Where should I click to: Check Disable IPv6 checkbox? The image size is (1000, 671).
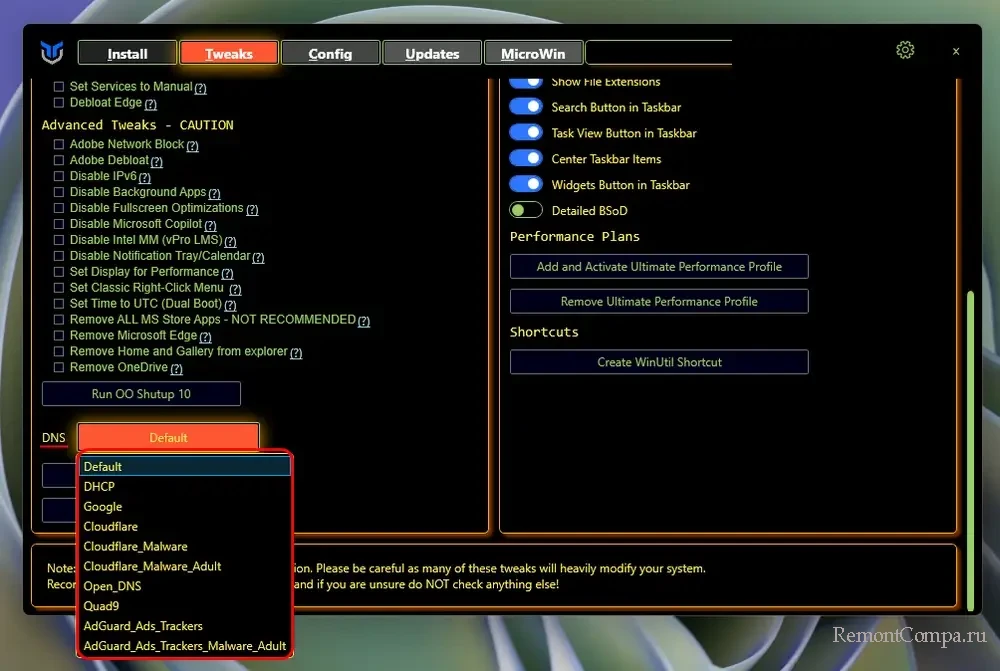(59, 176)
